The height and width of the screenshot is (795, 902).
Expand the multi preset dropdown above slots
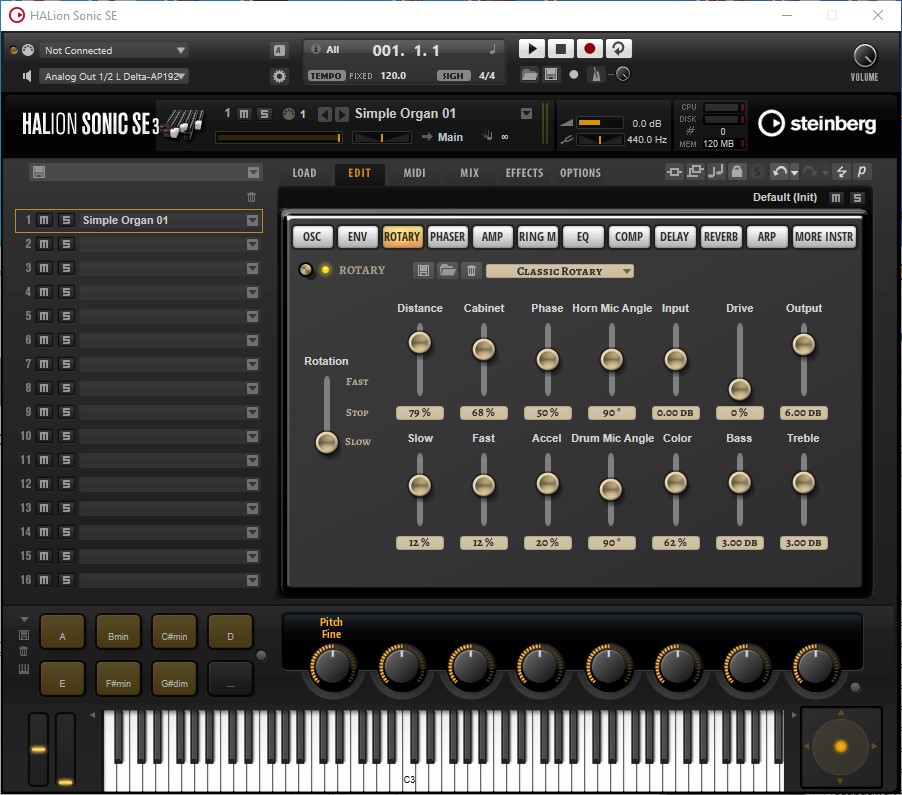[x=253, y=173]
